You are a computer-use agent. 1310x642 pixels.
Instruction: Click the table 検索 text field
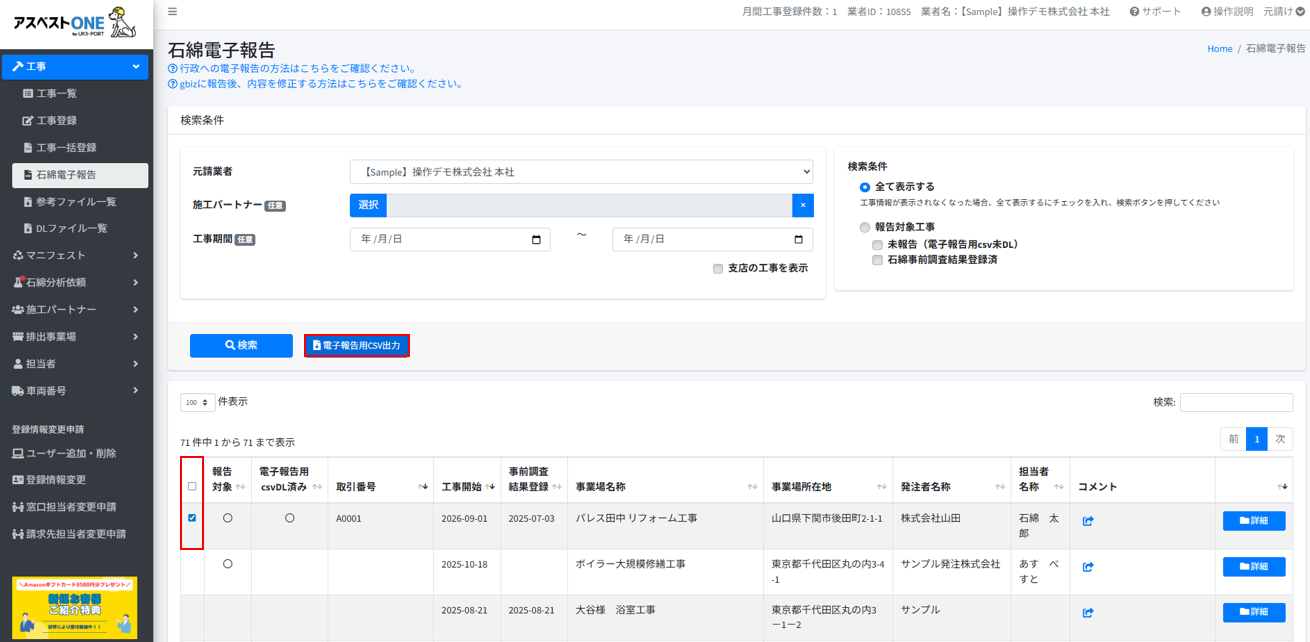[1236, 402]
